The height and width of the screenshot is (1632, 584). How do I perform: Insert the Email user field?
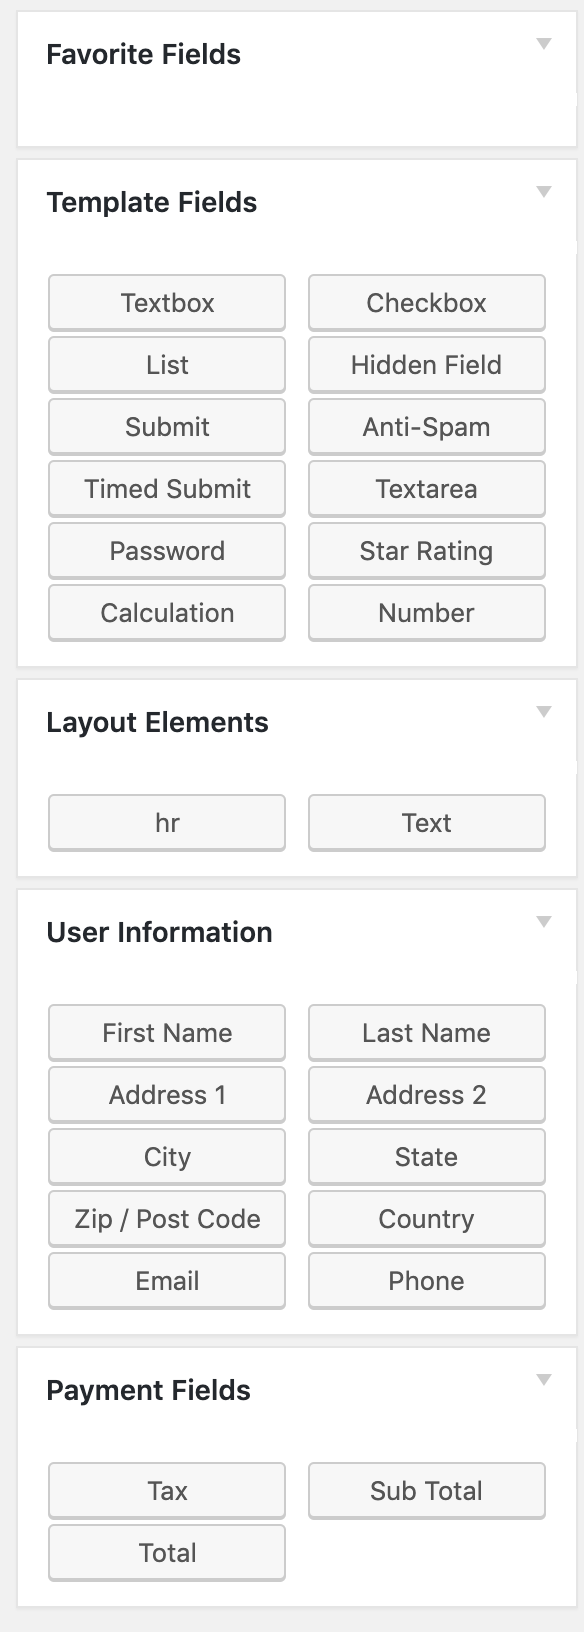(x=167, y=1281)
